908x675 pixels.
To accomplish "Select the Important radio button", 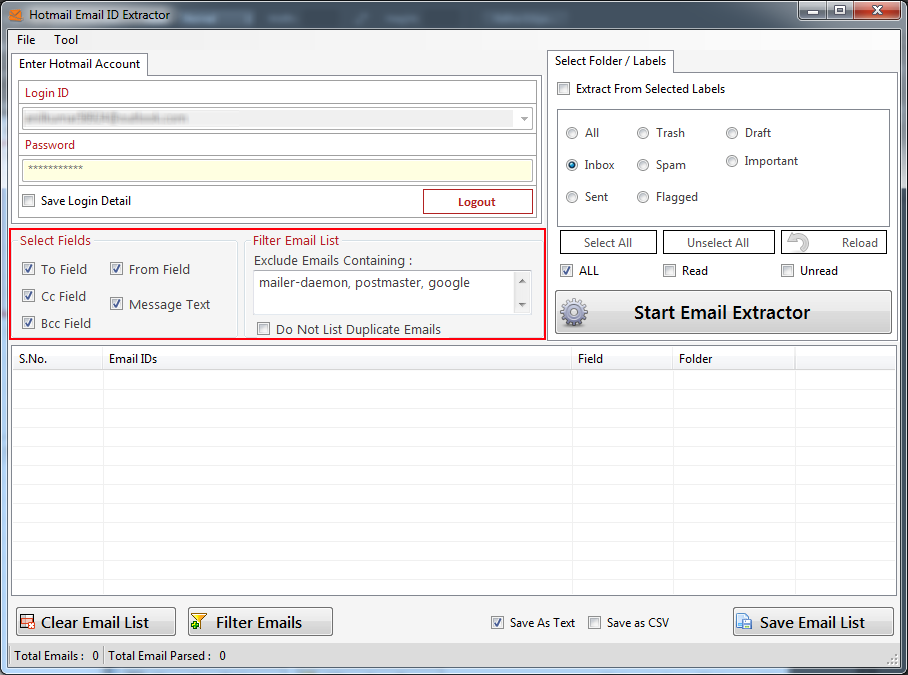I will click(x=732, y=161).
